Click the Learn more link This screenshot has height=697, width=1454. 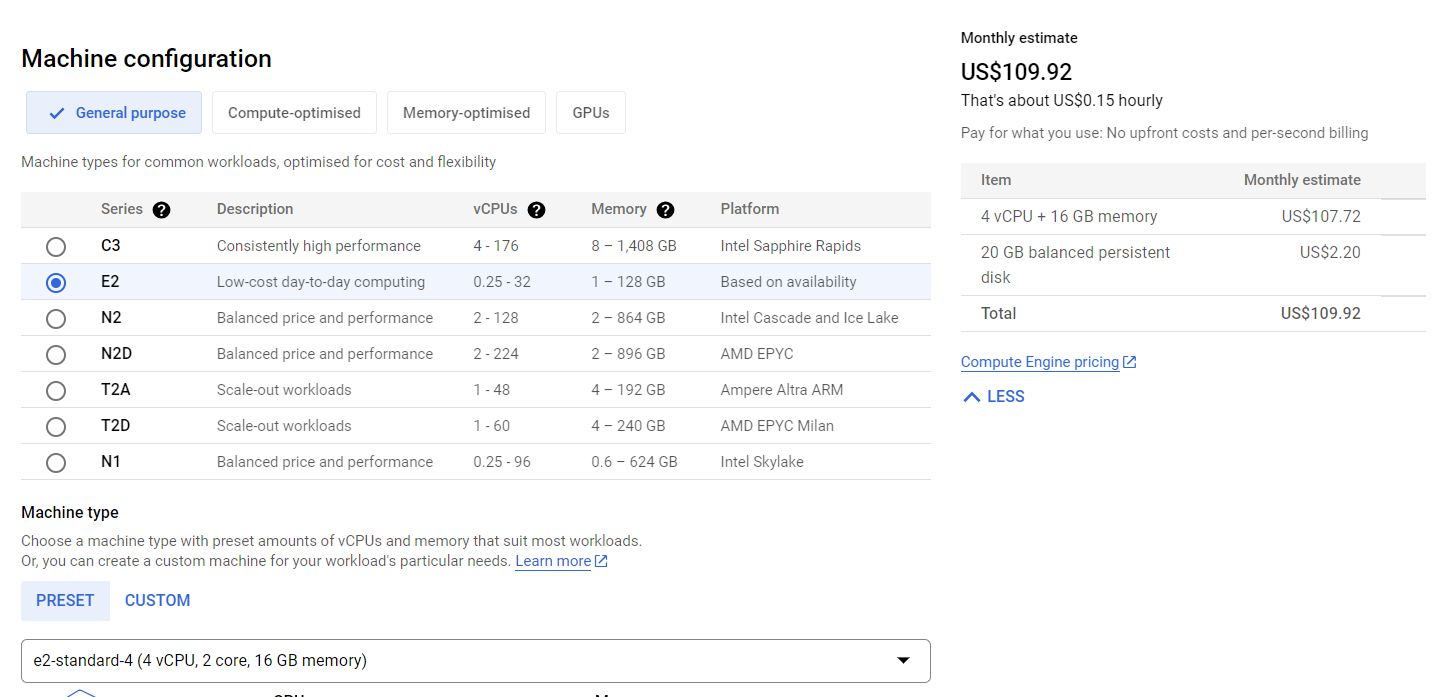(553, 561)
